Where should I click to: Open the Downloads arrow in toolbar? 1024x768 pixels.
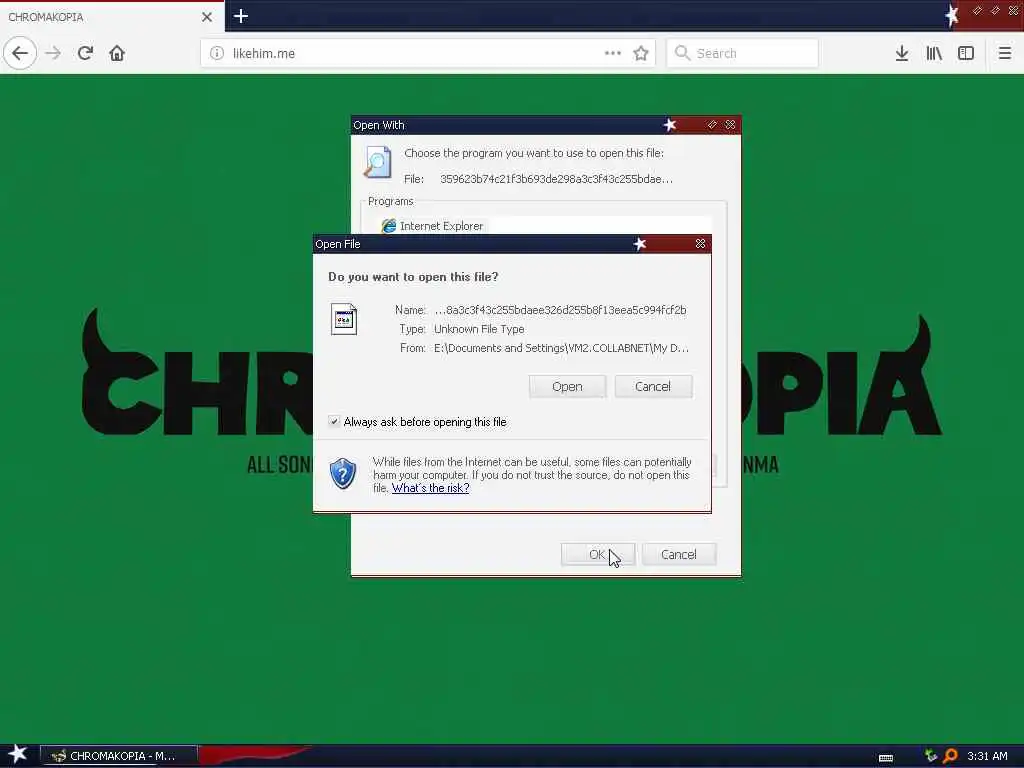902,53
